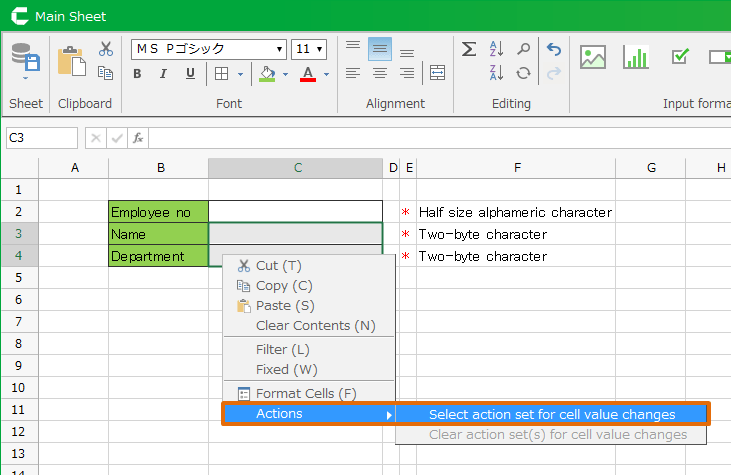
Task: Choose Filter (L) from context menu
Action: pyautogui.click(x=309, y=350)
